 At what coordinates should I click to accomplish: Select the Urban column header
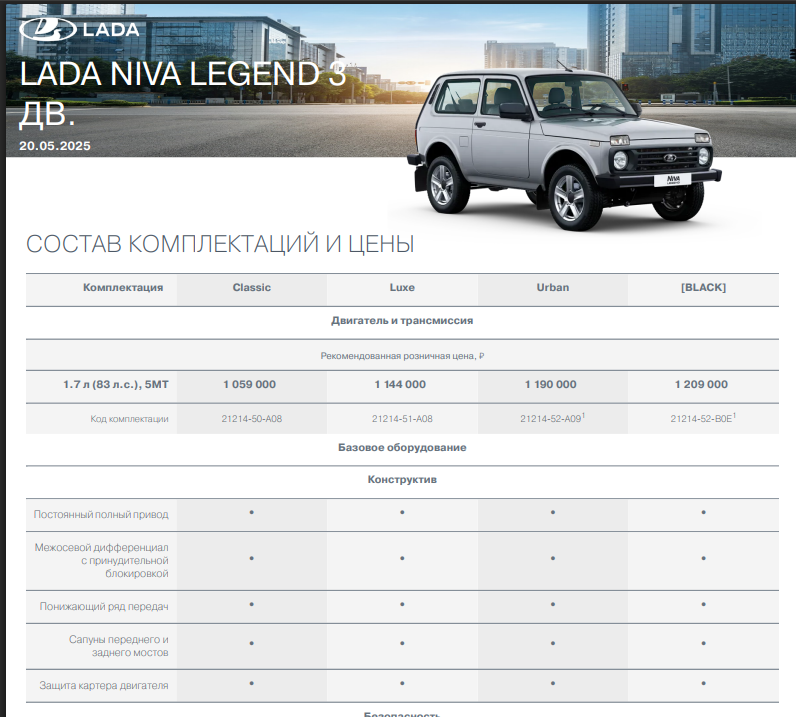[552, 288]
